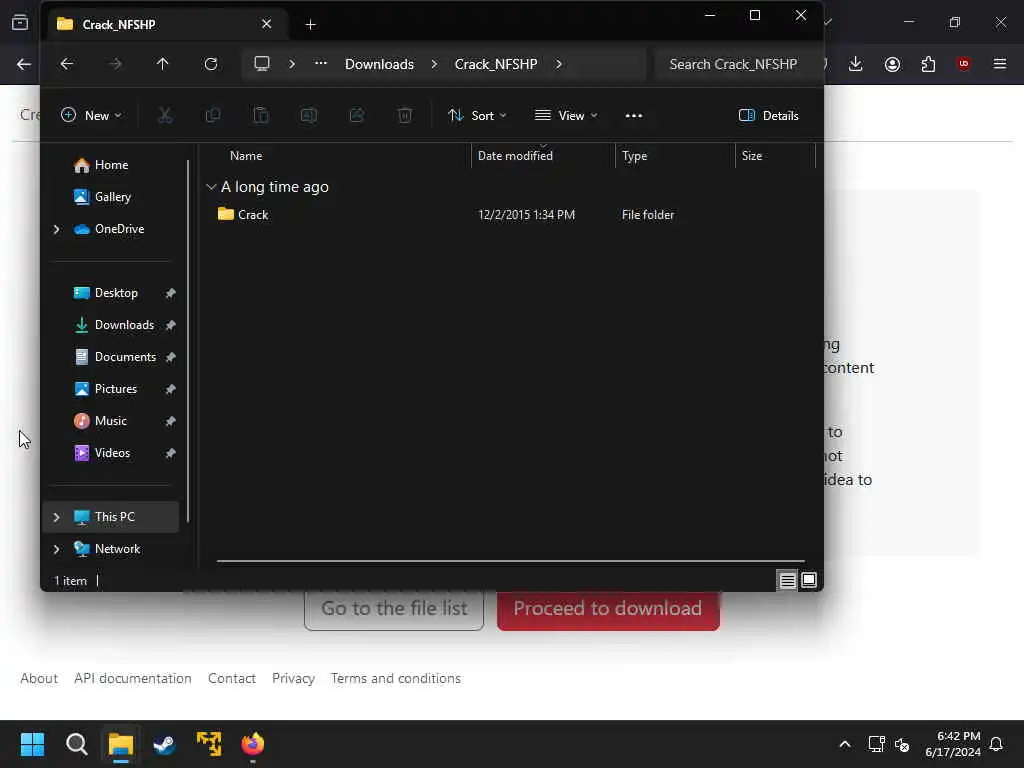Open the New item dropdown
Screen dimensions: 1024x768
click(91, 116)
